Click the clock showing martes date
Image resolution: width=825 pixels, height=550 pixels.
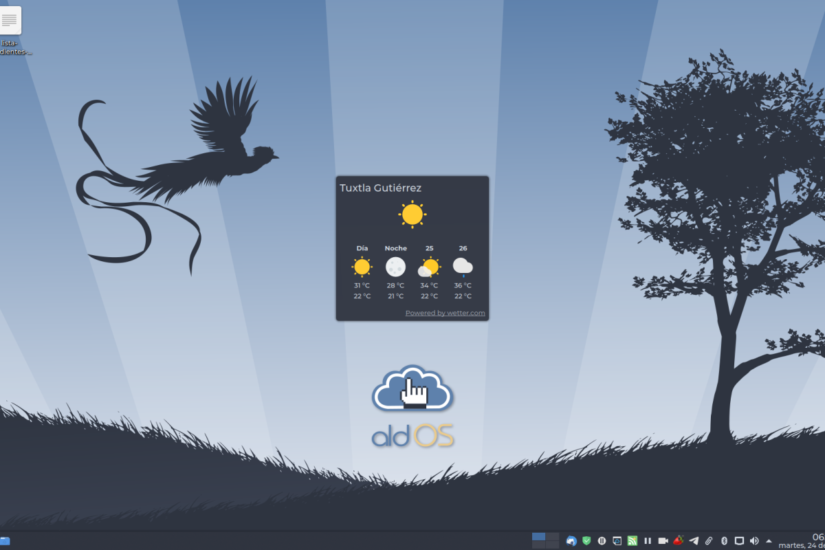tap(802, 541)
